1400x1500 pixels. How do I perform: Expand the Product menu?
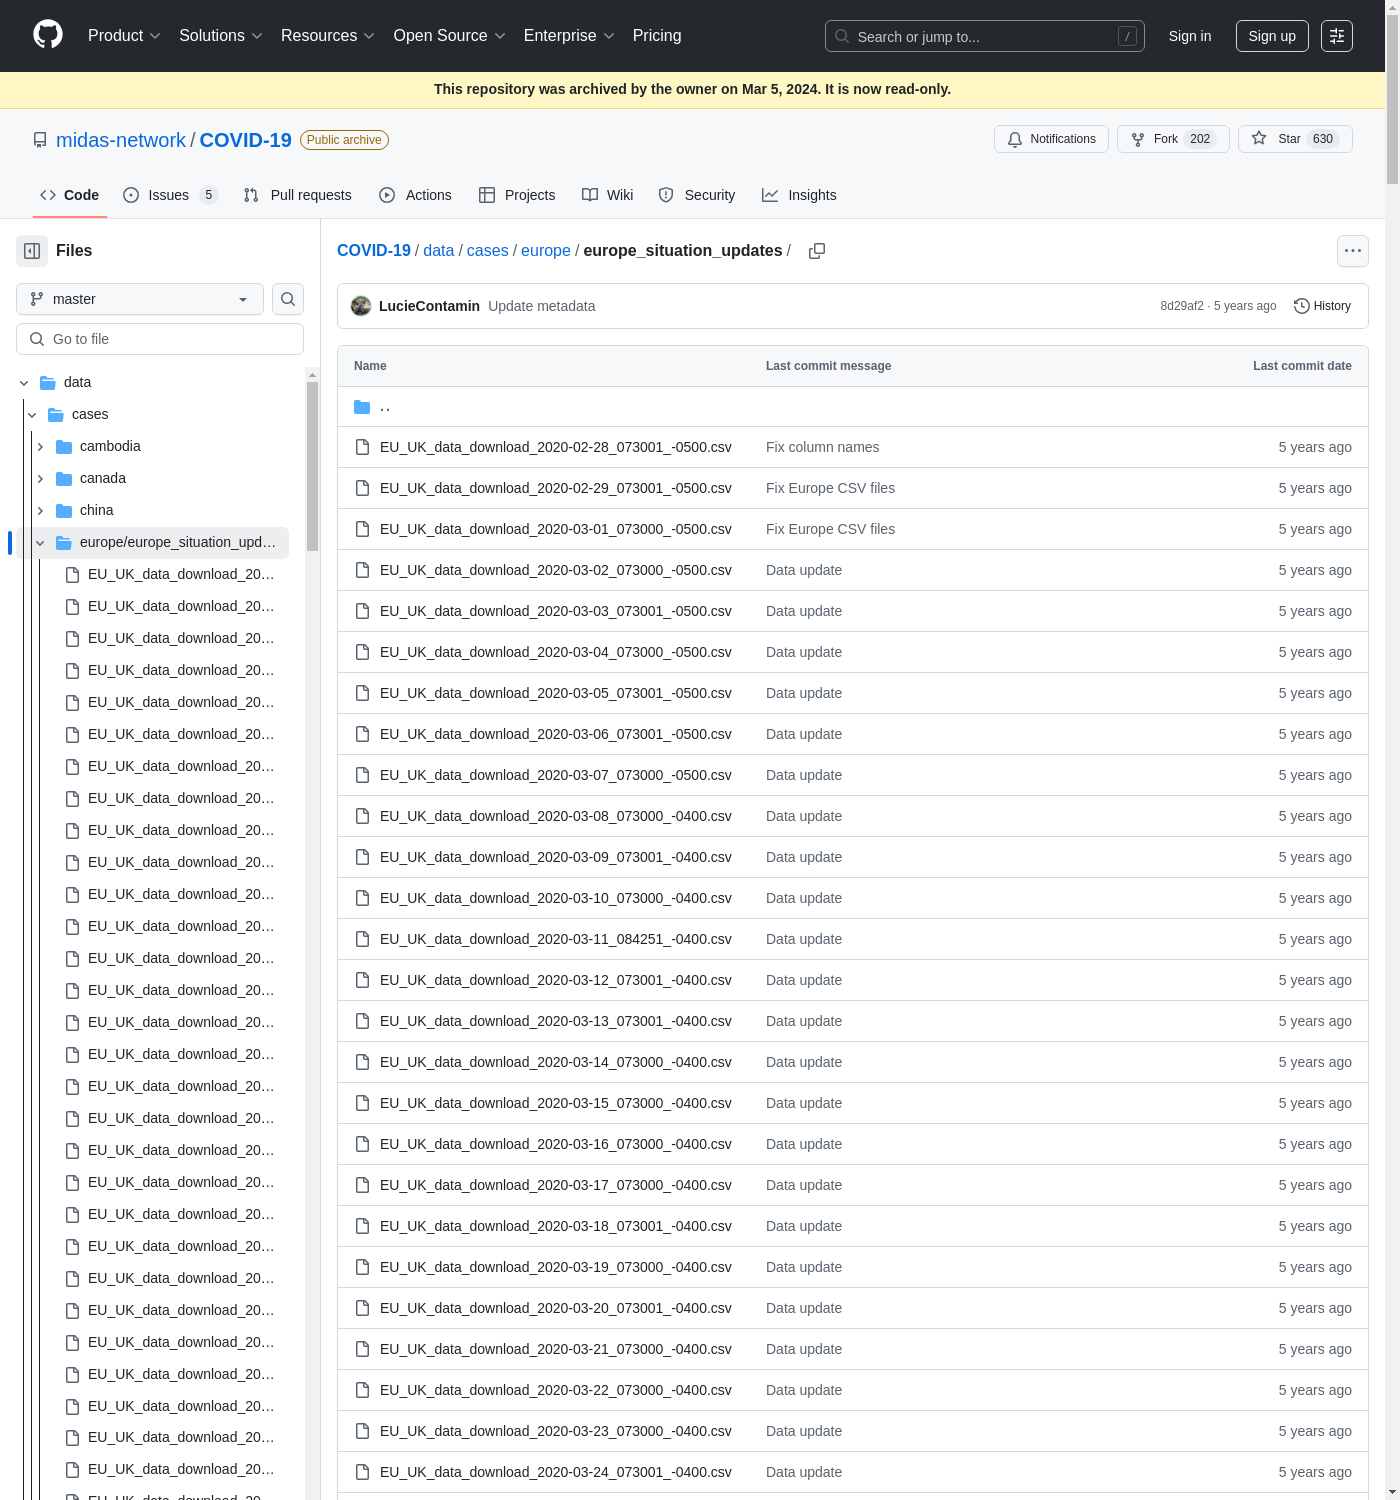(124, 36)
